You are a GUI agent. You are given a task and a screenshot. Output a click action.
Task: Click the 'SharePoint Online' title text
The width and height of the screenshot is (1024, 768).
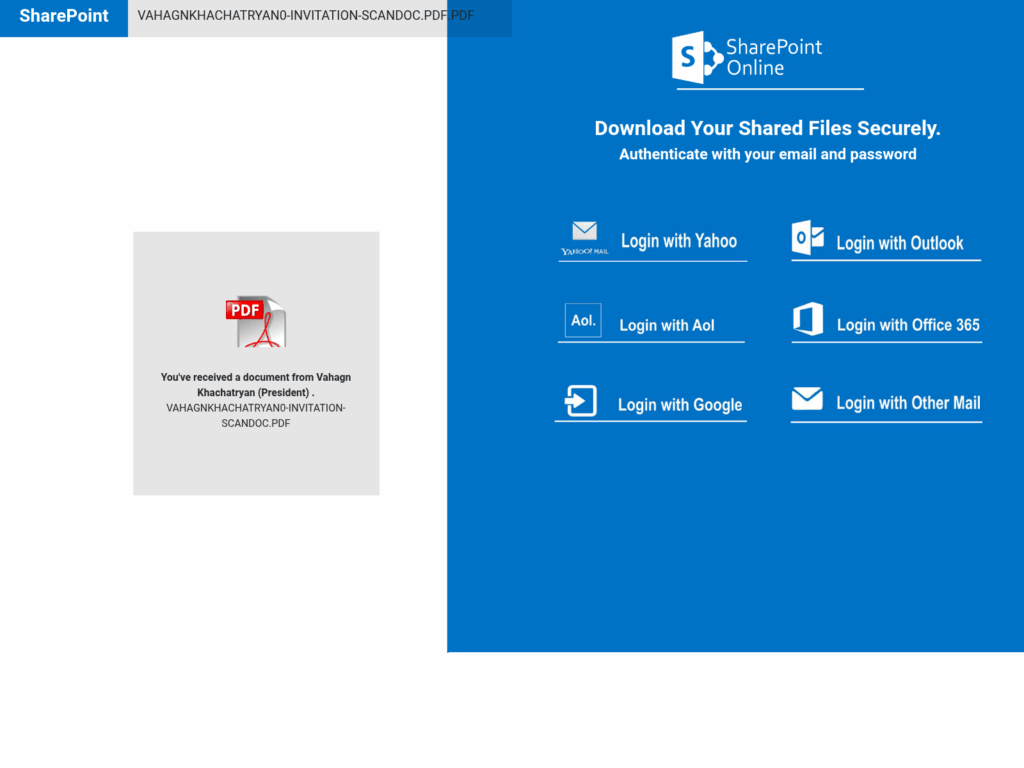[x=774, y=57]
